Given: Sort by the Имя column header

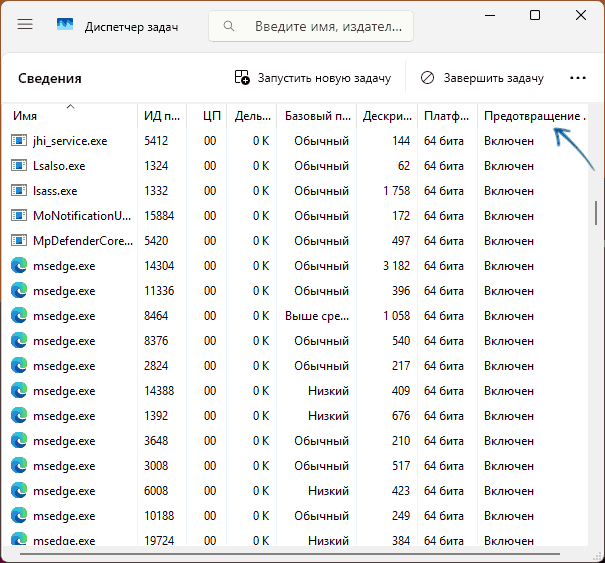Looking at the screenshot, I should tap(25, 116).
